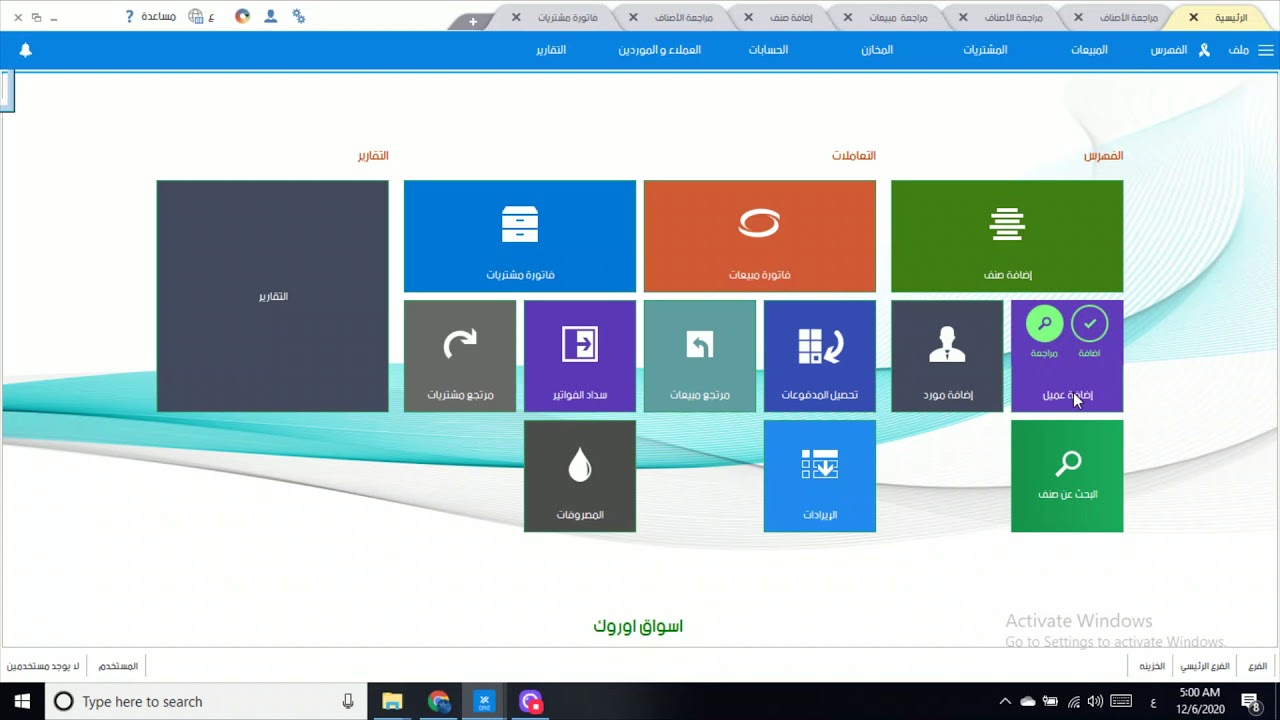
Task: Open the فاتورة مبيعات orange tile
Action: coord(760,236)
